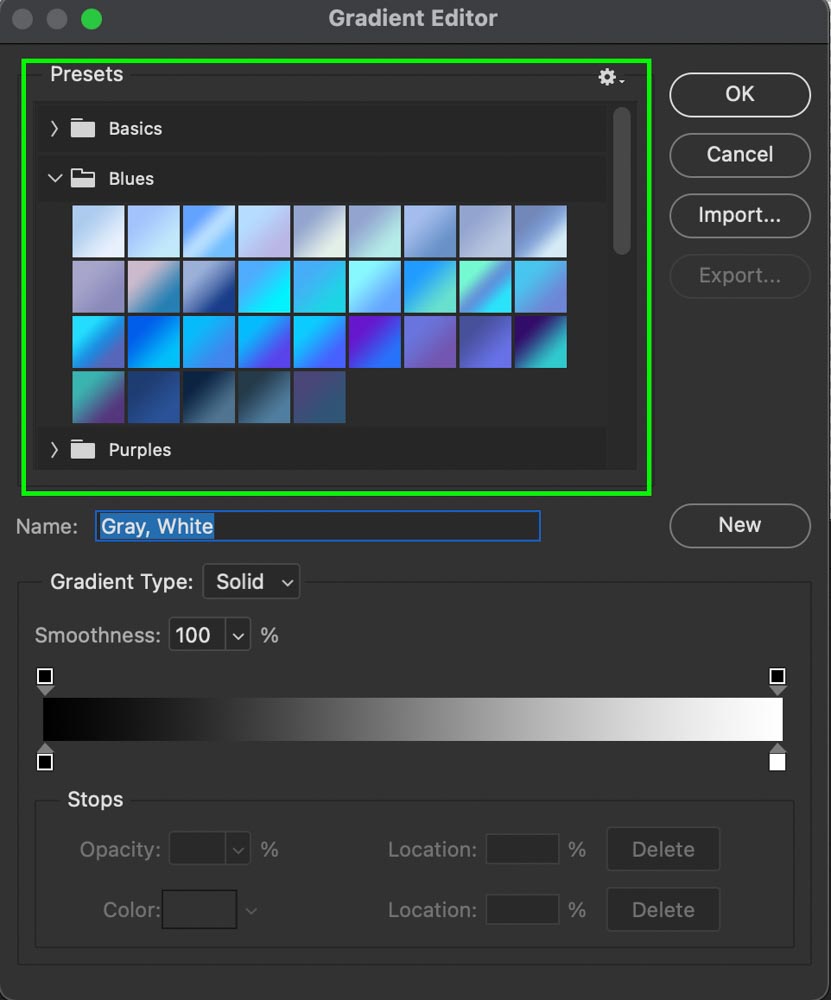This screenshot has width=831, height=1000.
Task: Click the Name field containing Gray, White
Action: pyautogui.click(x=318, y=526)
